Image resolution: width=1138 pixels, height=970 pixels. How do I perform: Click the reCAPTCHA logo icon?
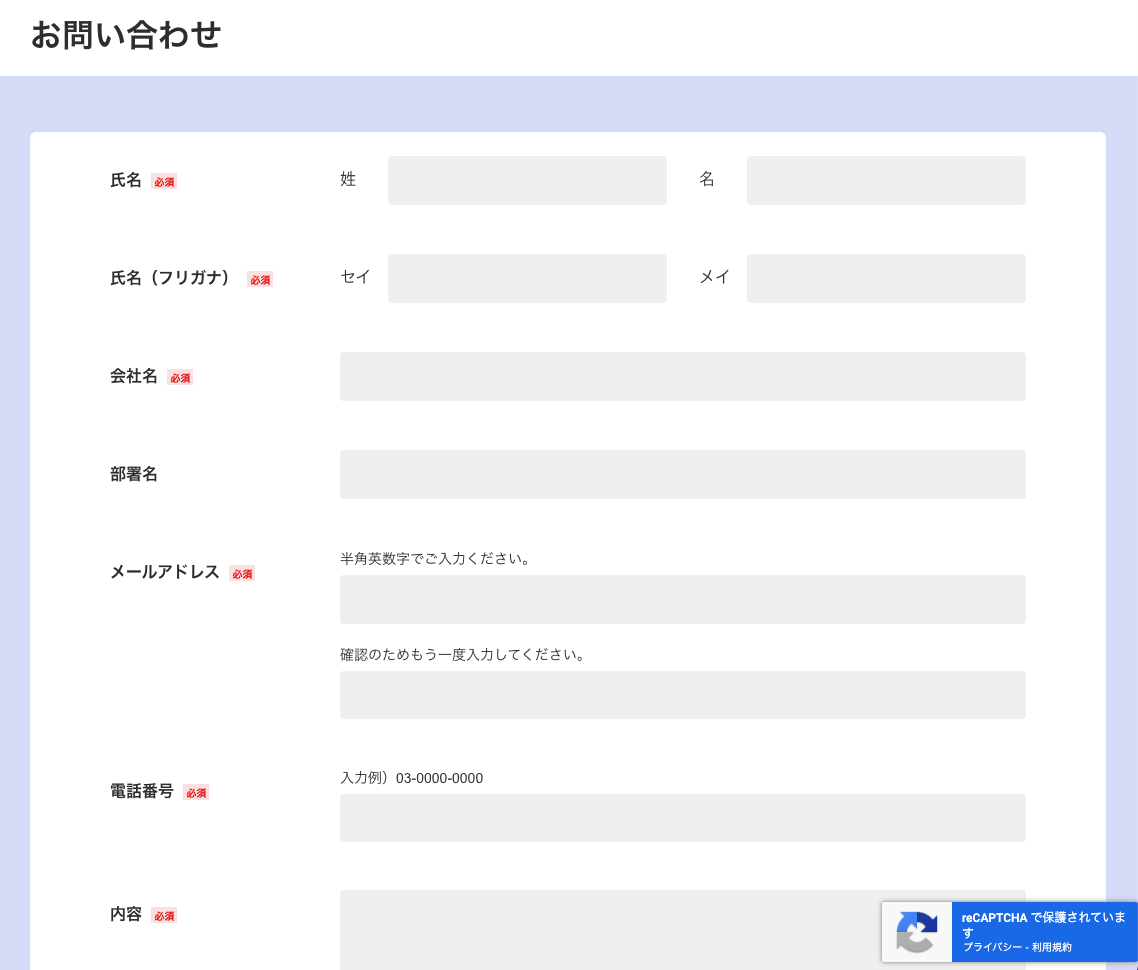point(917,931)
